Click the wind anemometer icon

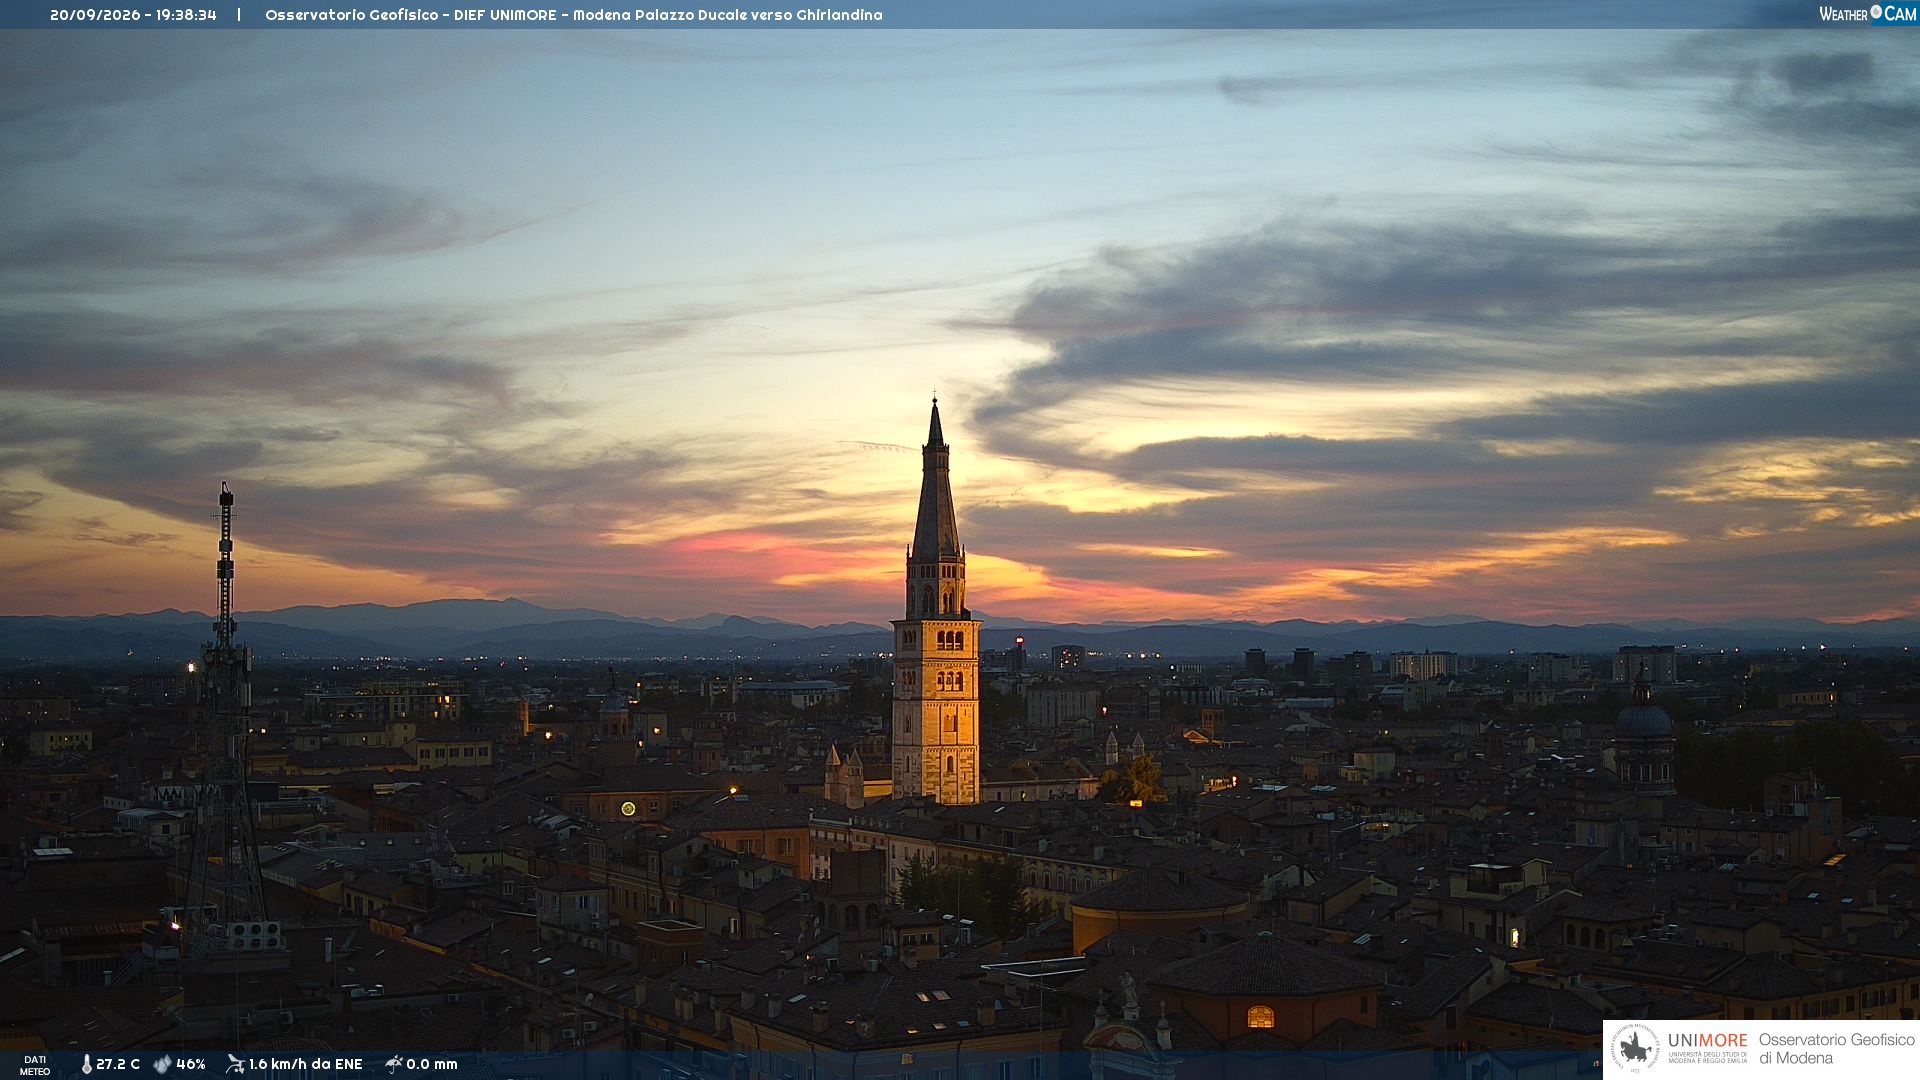(x=235, y=1064)
